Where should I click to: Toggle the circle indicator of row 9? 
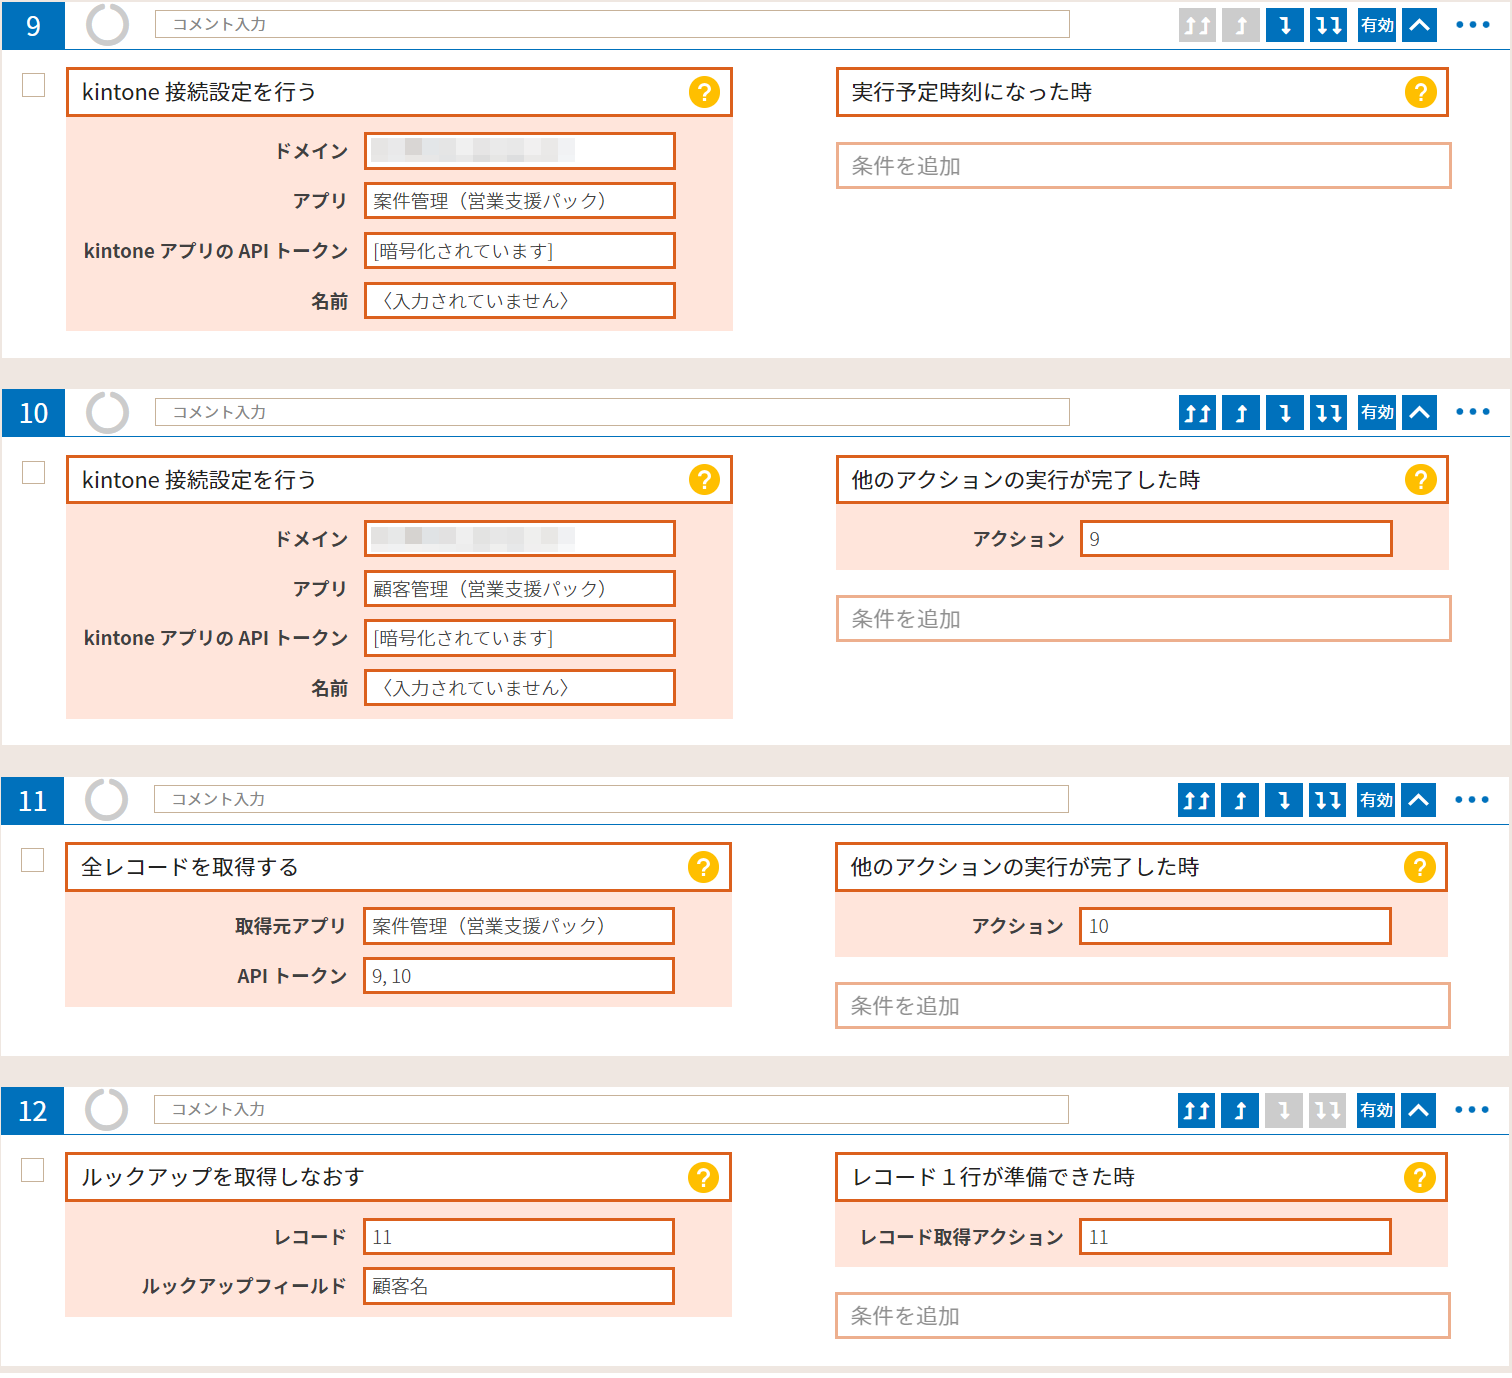108,25
